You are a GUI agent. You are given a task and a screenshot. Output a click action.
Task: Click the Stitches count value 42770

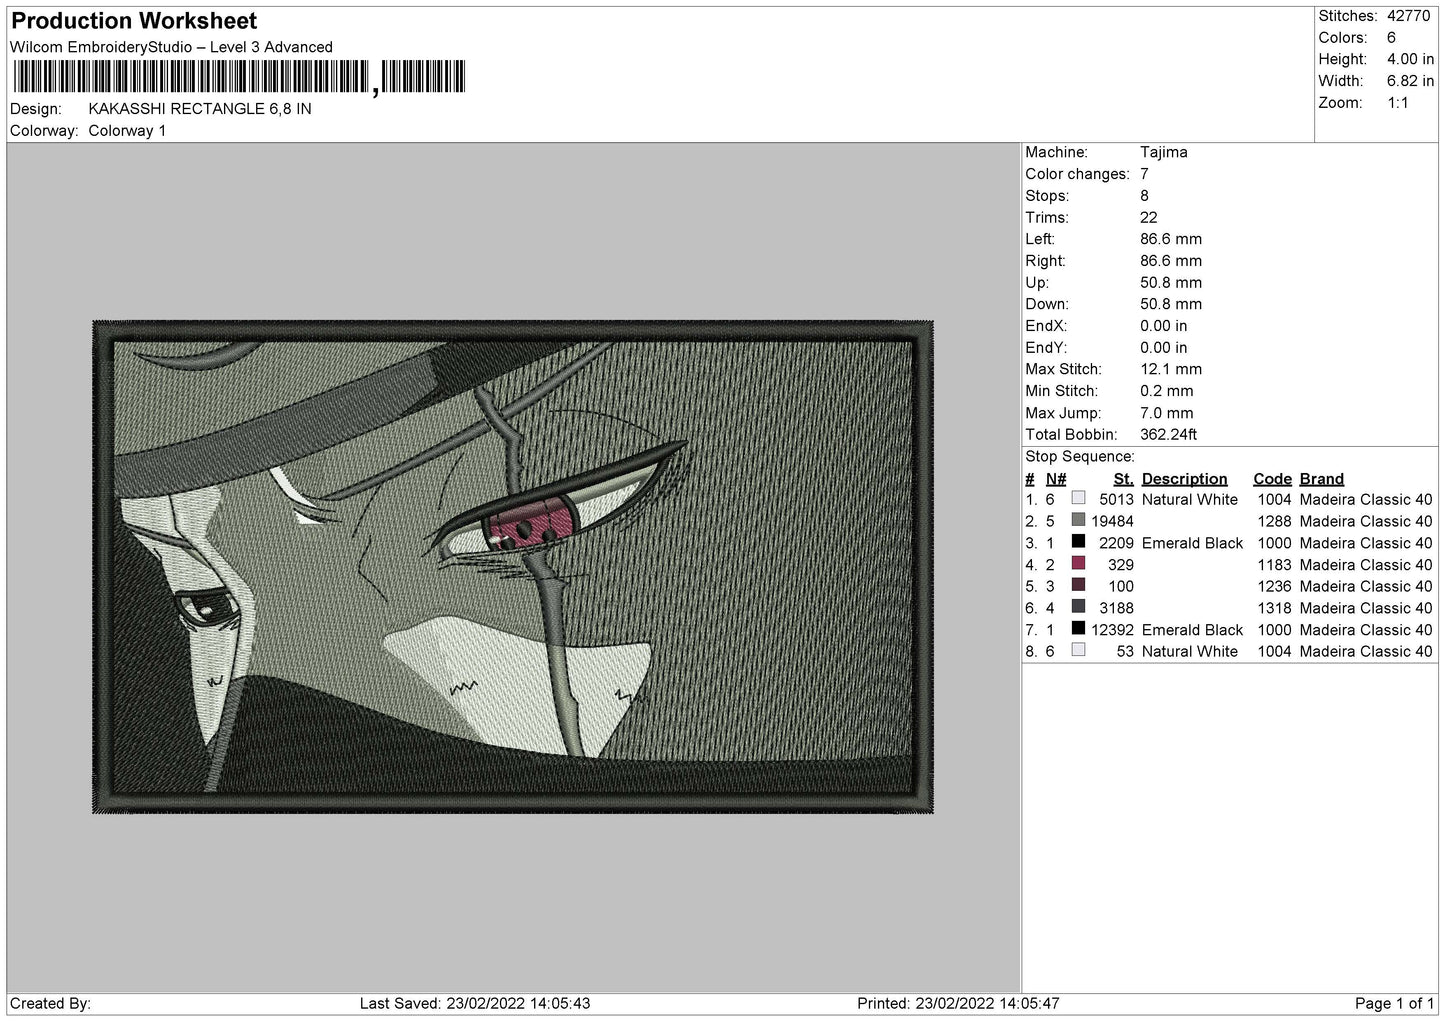click(1408, 16)
